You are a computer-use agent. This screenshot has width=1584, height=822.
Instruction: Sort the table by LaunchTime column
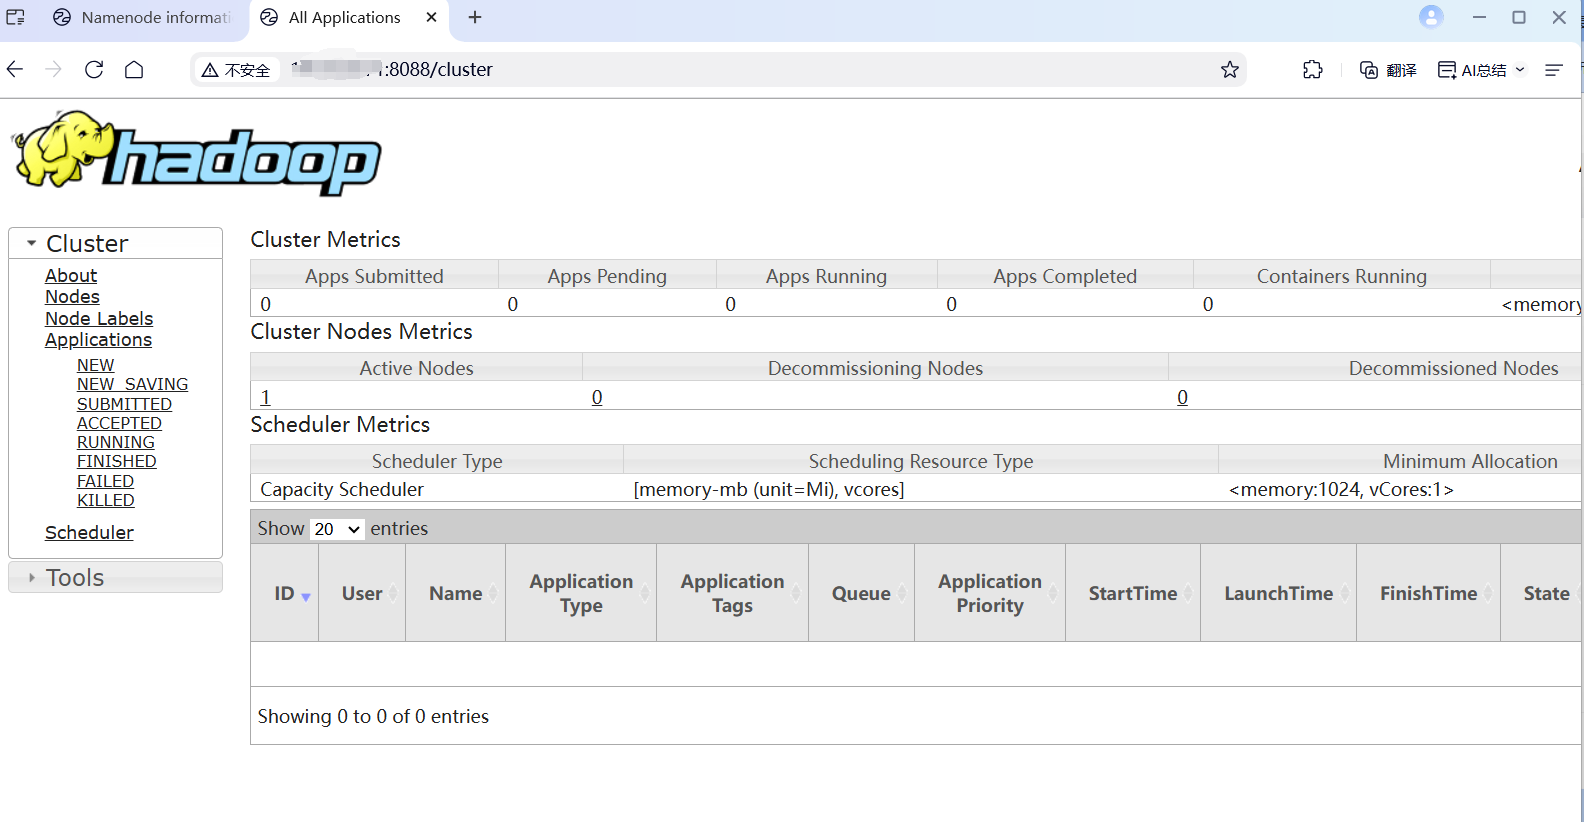[x=1278, y=593]
